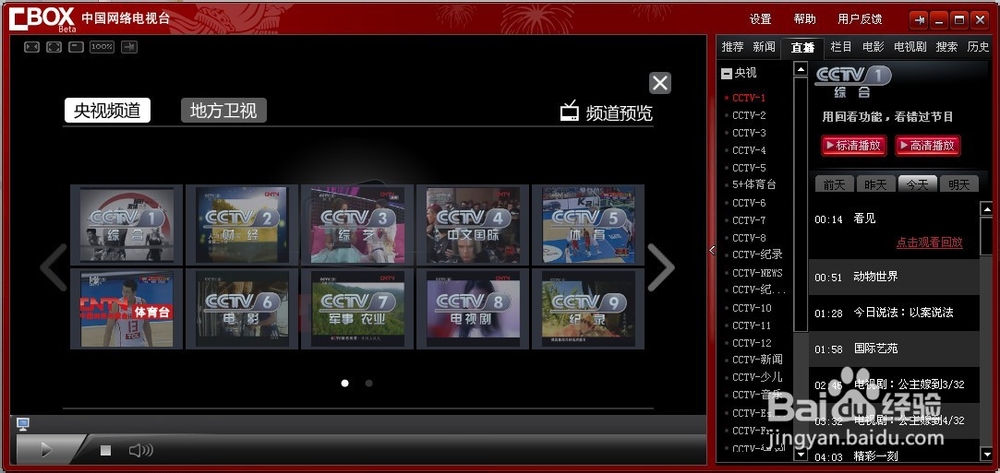The height and width of the screenshot is (473, 1000).
Task: Collapse the 央视 channel tree
Action: coord(726,74)
